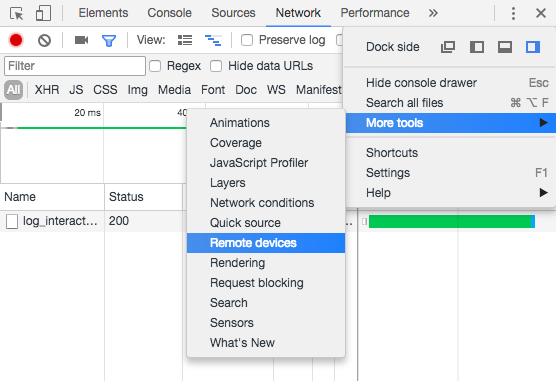
Task: Expand the Help submenu arrow
Action: click(x=543, y=193)
